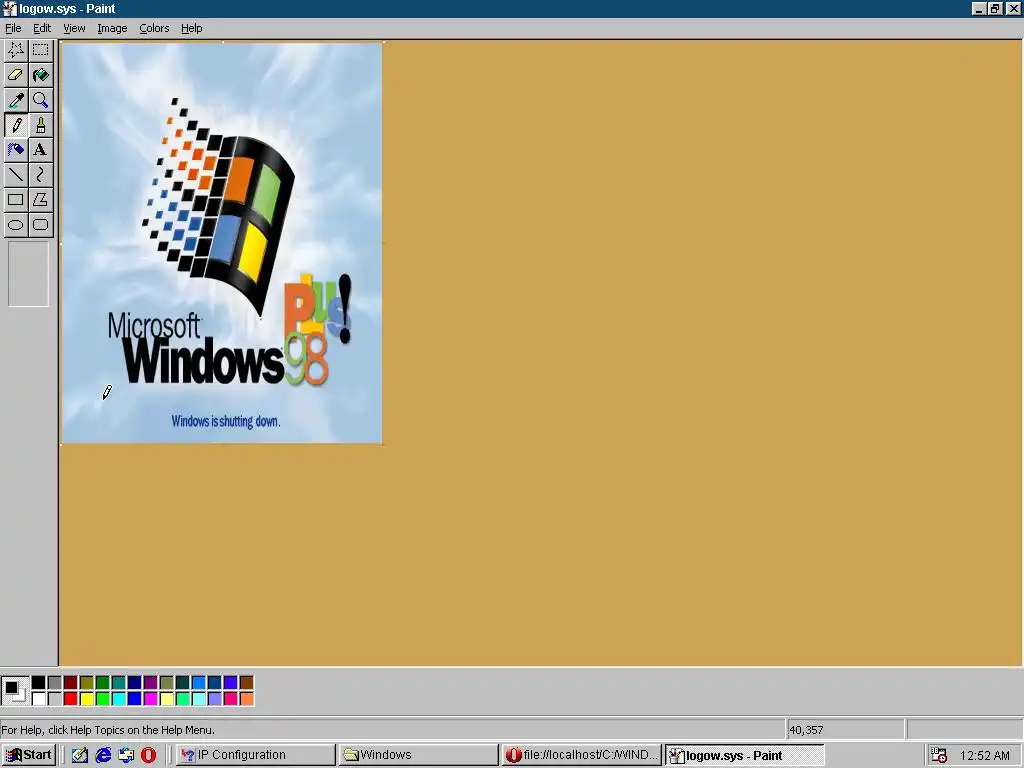The width and height of the screenshot is (1024, 768).
Task: Choose the Rounded Rectangle tool
Action: coord(40,225)
